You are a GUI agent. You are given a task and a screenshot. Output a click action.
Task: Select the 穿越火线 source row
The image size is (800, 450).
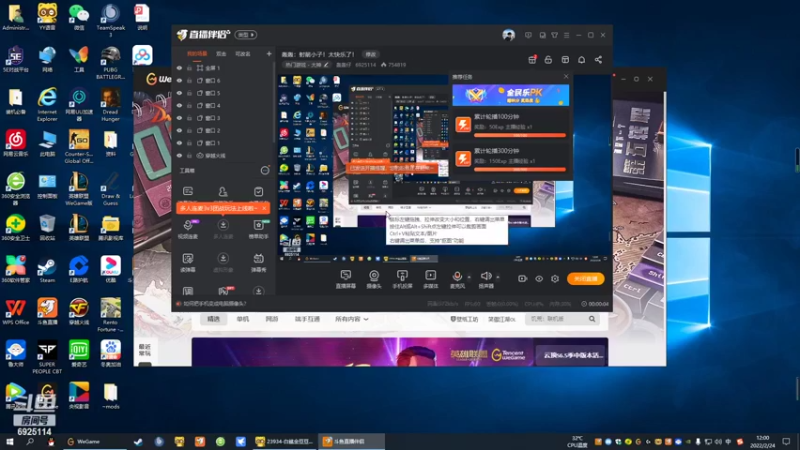pyautogui.click(x=223, y=156)
